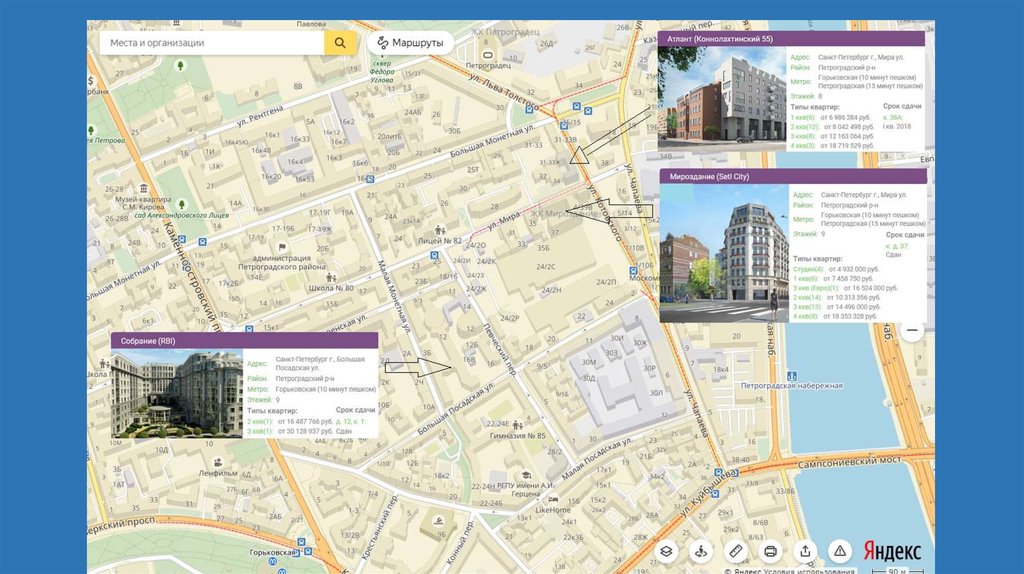Click the Собрание (RBI) complex photo
Image resolution: width=1024 pixels, height=574 pixels.
point(176,394)
